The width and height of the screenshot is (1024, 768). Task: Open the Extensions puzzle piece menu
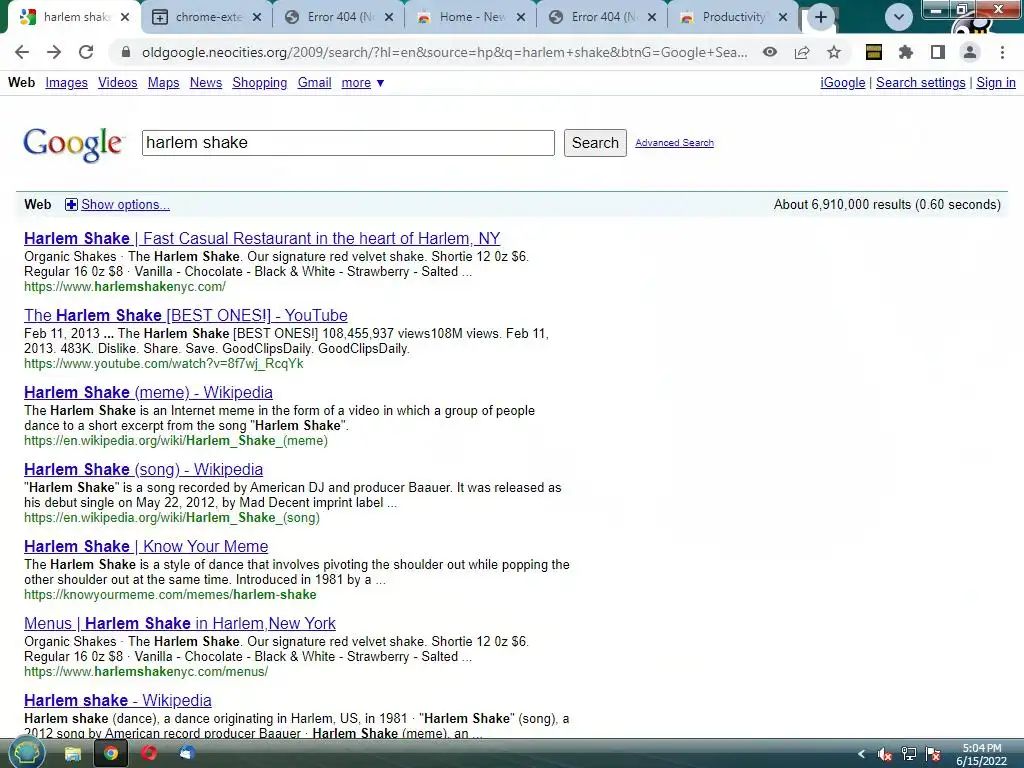[x=906, y=52]
